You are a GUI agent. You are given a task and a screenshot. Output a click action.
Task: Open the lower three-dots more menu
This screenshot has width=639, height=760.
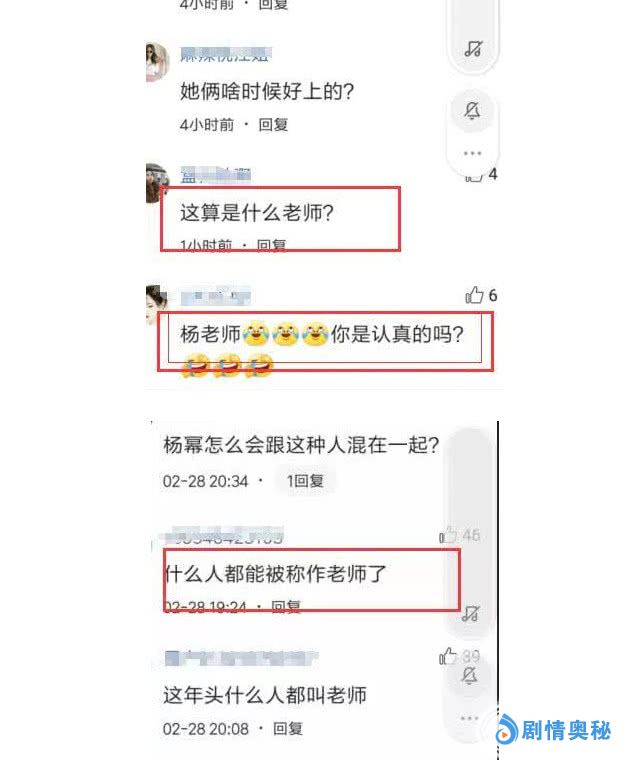click(469, 718)
